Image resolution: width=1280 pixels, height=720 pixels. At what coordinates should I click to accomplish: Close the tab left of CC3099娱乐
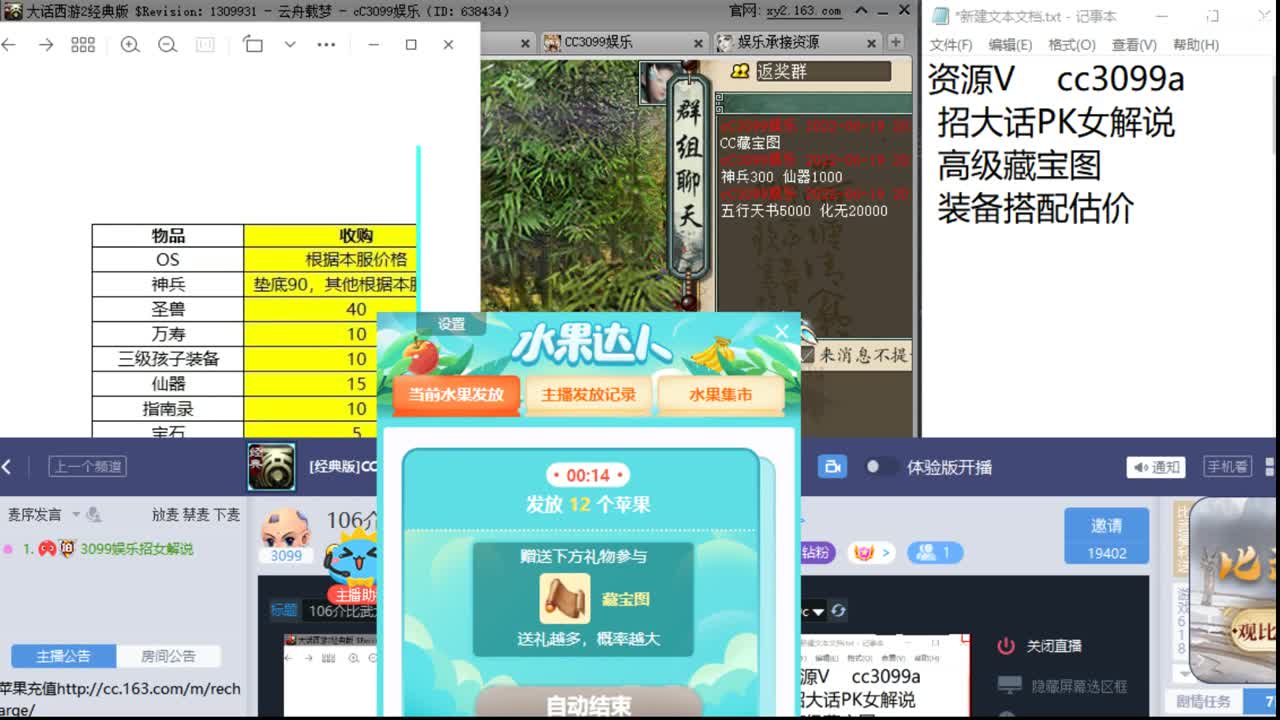[525, 43]
